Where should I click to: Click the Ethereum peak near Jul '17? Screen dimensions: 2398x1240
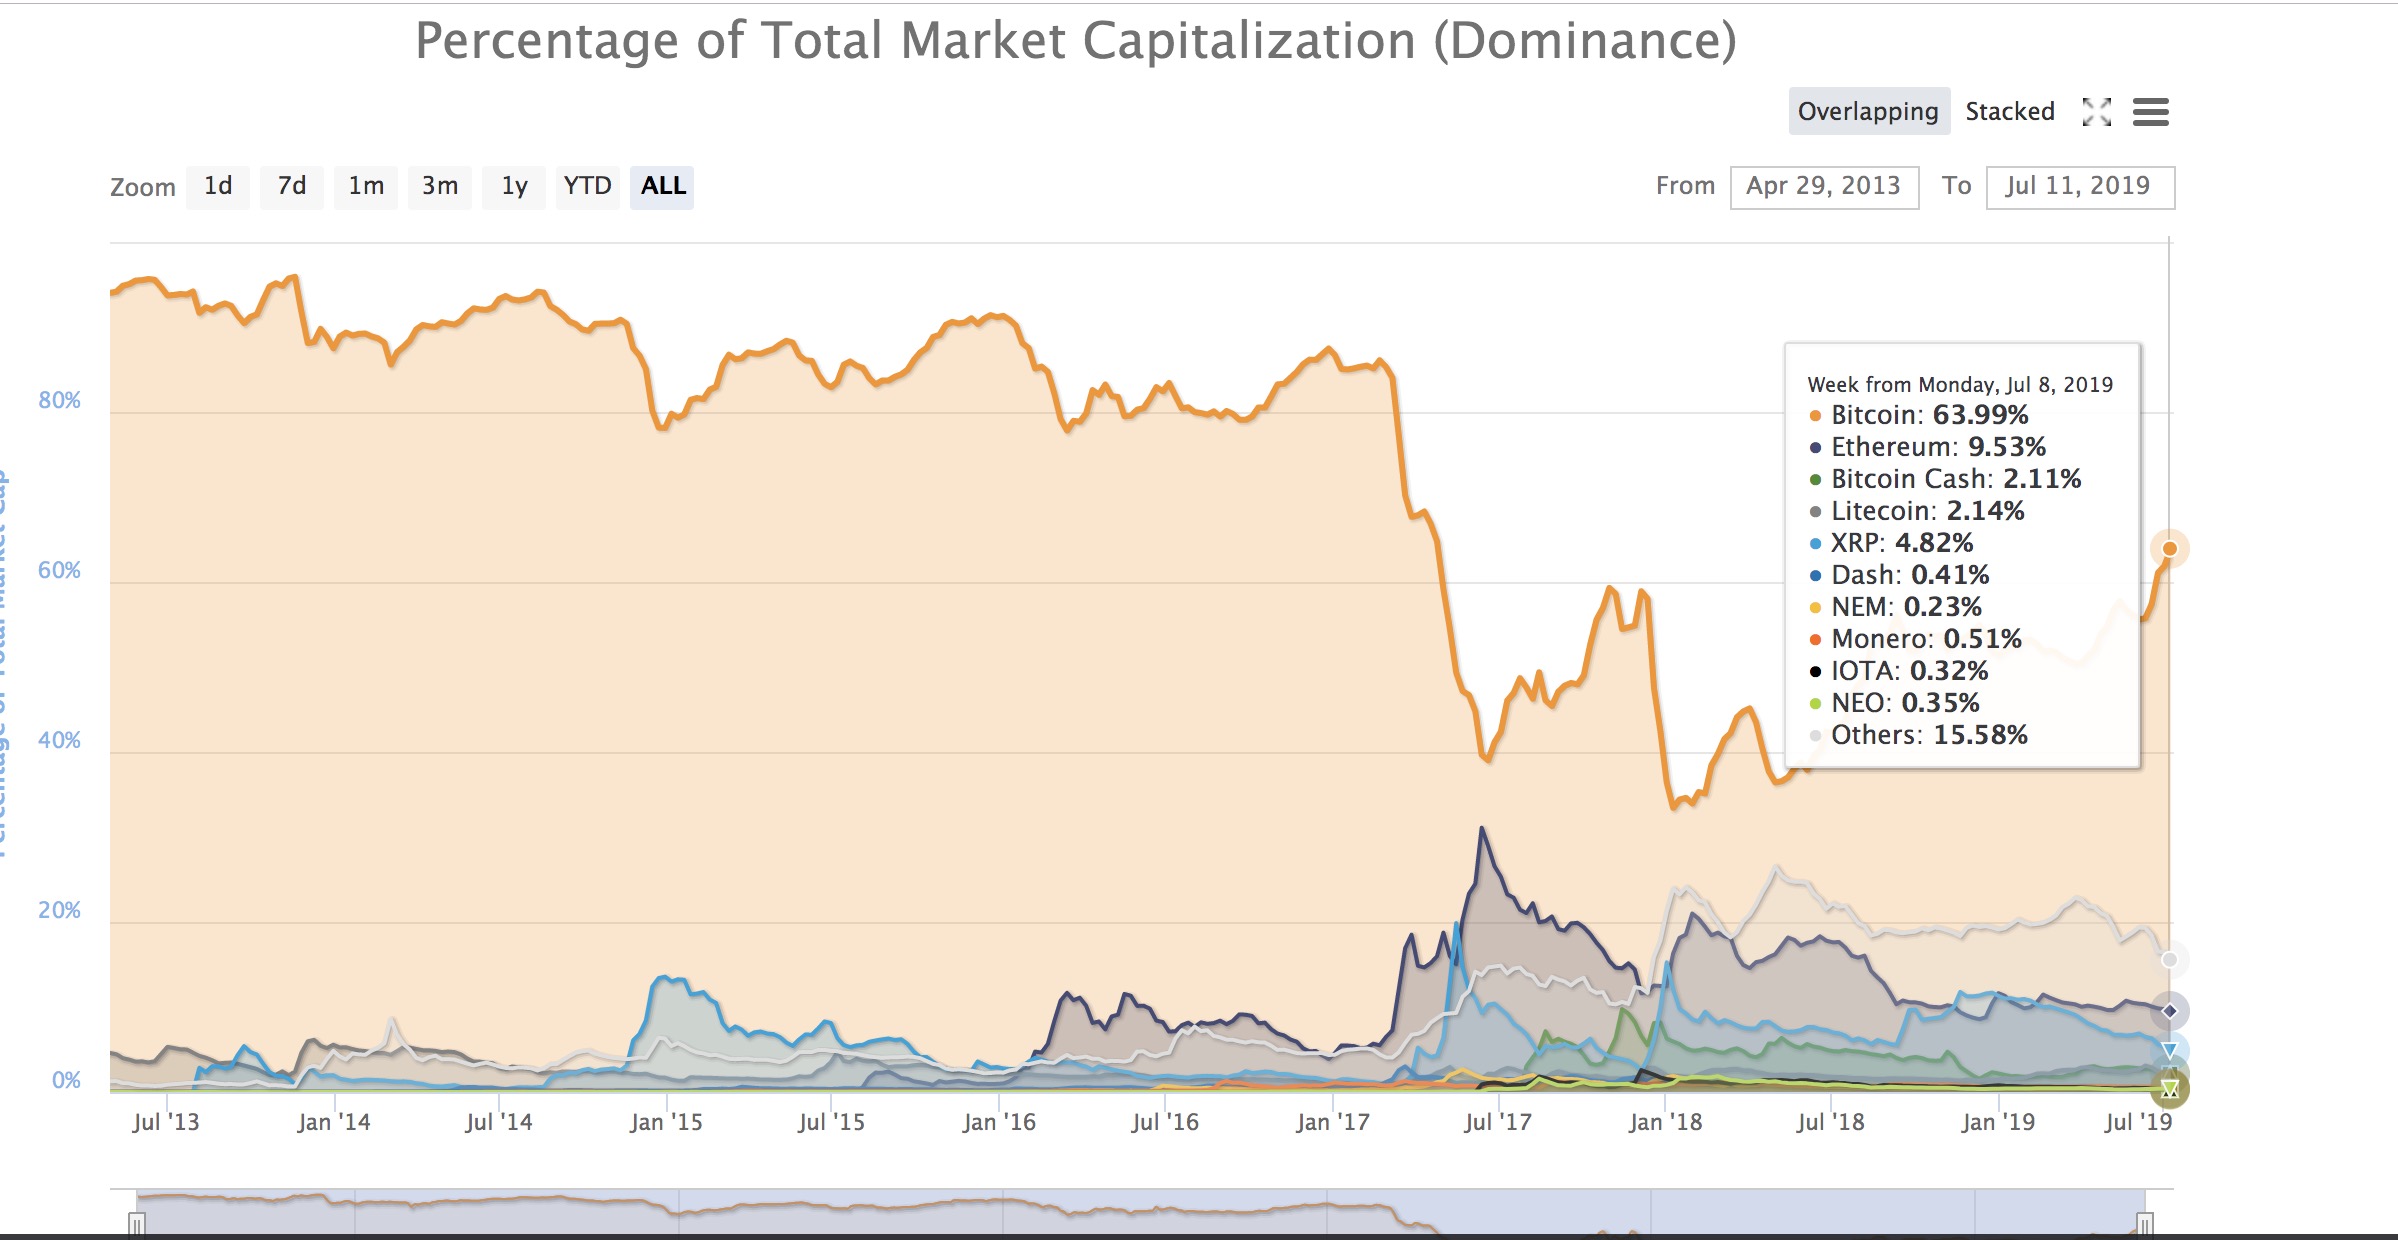tap(1482, 829)
